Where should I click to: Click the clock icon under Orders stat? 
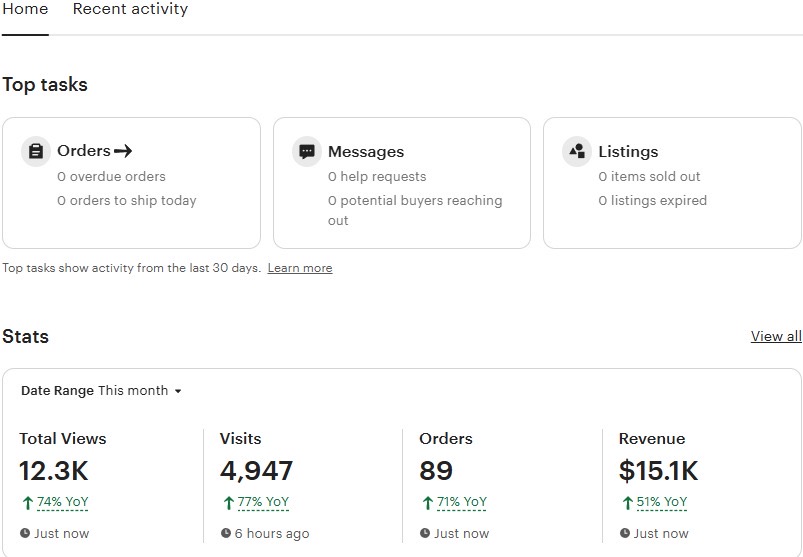(425, 533)
